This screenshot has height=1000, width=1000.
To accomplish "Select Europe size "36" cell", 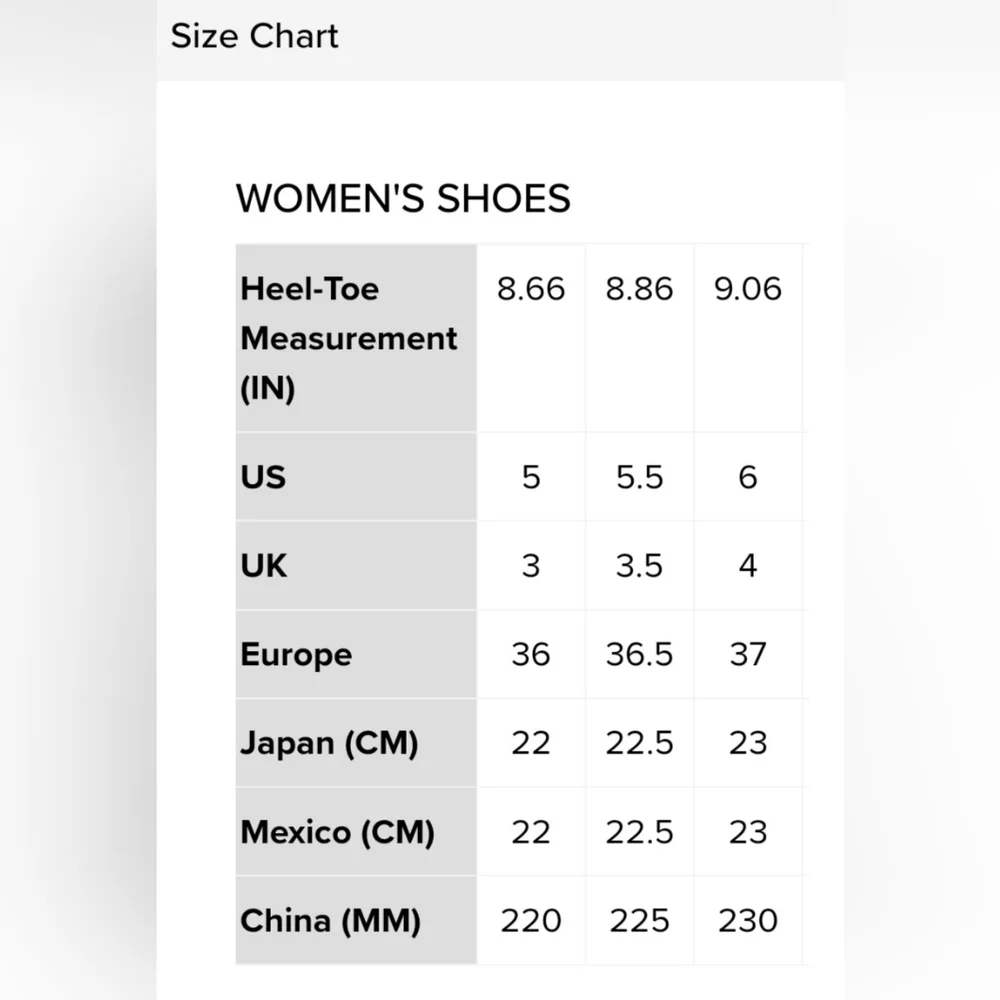I will pyautogui.click(x=531, y=654).
